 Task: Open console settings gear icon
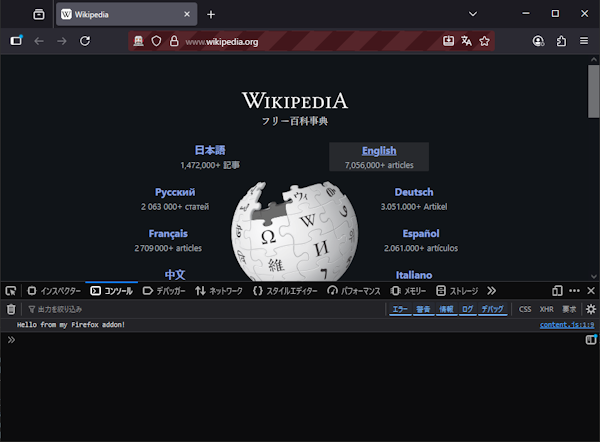[x=590, y=310]
